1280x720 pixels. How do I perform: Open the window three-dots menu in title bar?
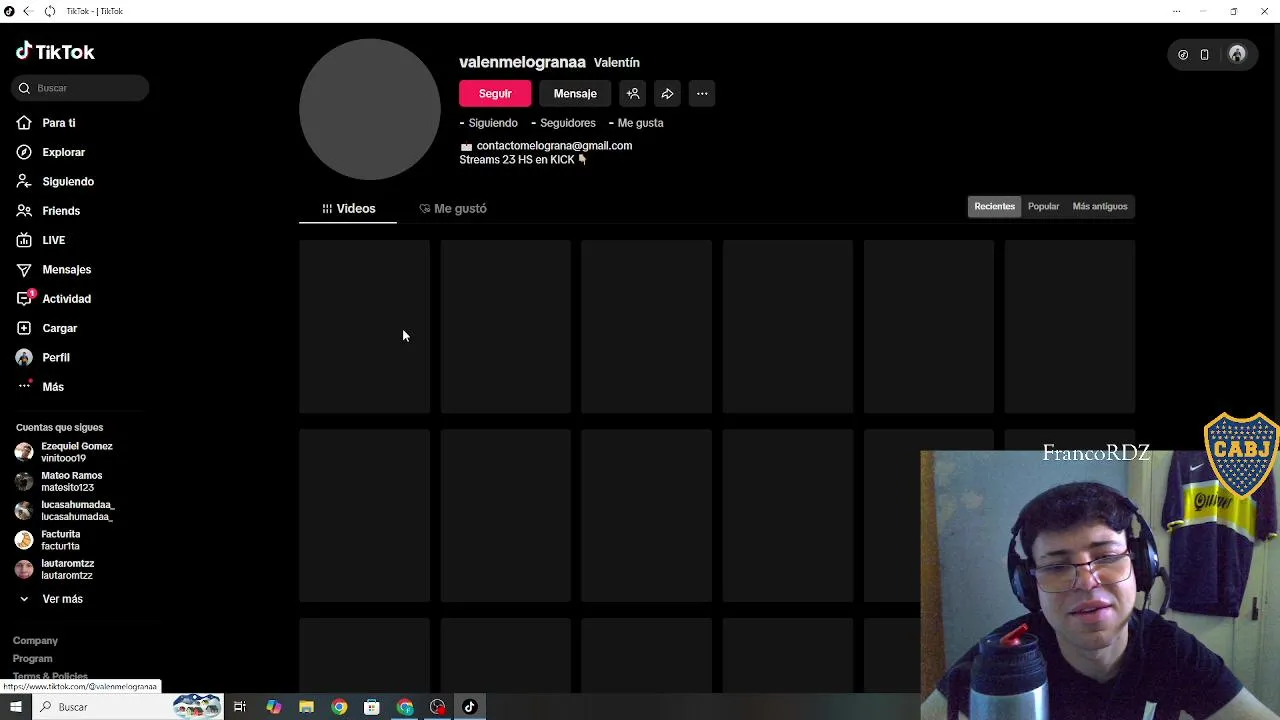click(x=1176, y=11)
